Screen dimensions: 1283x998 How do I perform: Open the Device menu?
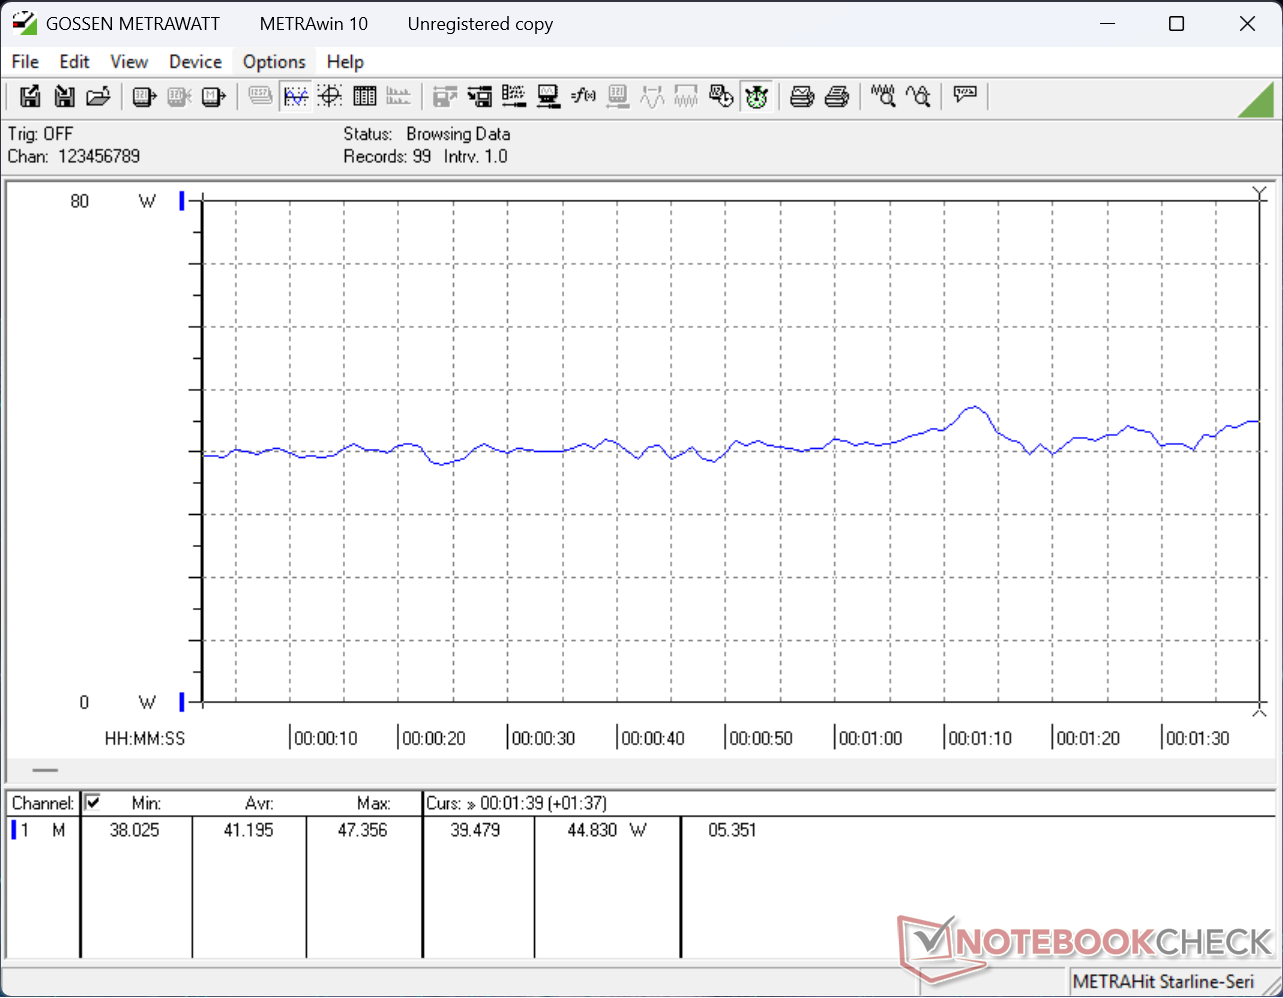point(195,62)
